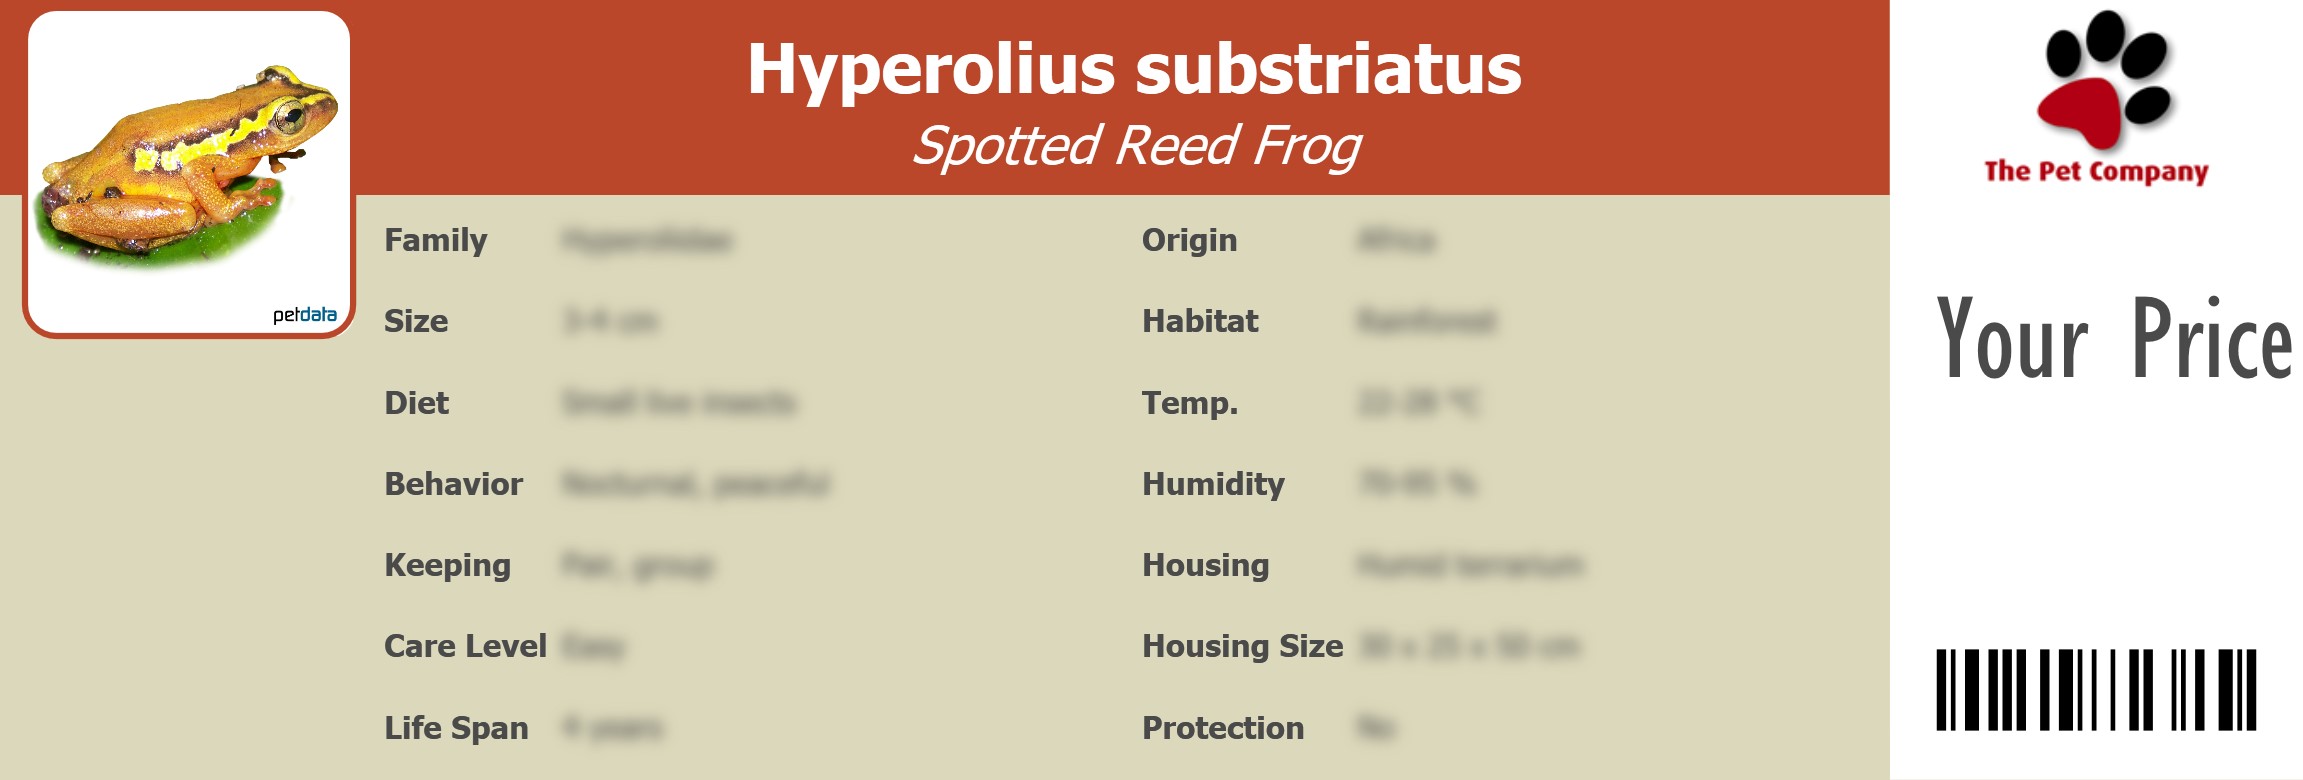2303x780 pixels.
Task: Click The Pet Company brand text
Action: click(2096, 172)
